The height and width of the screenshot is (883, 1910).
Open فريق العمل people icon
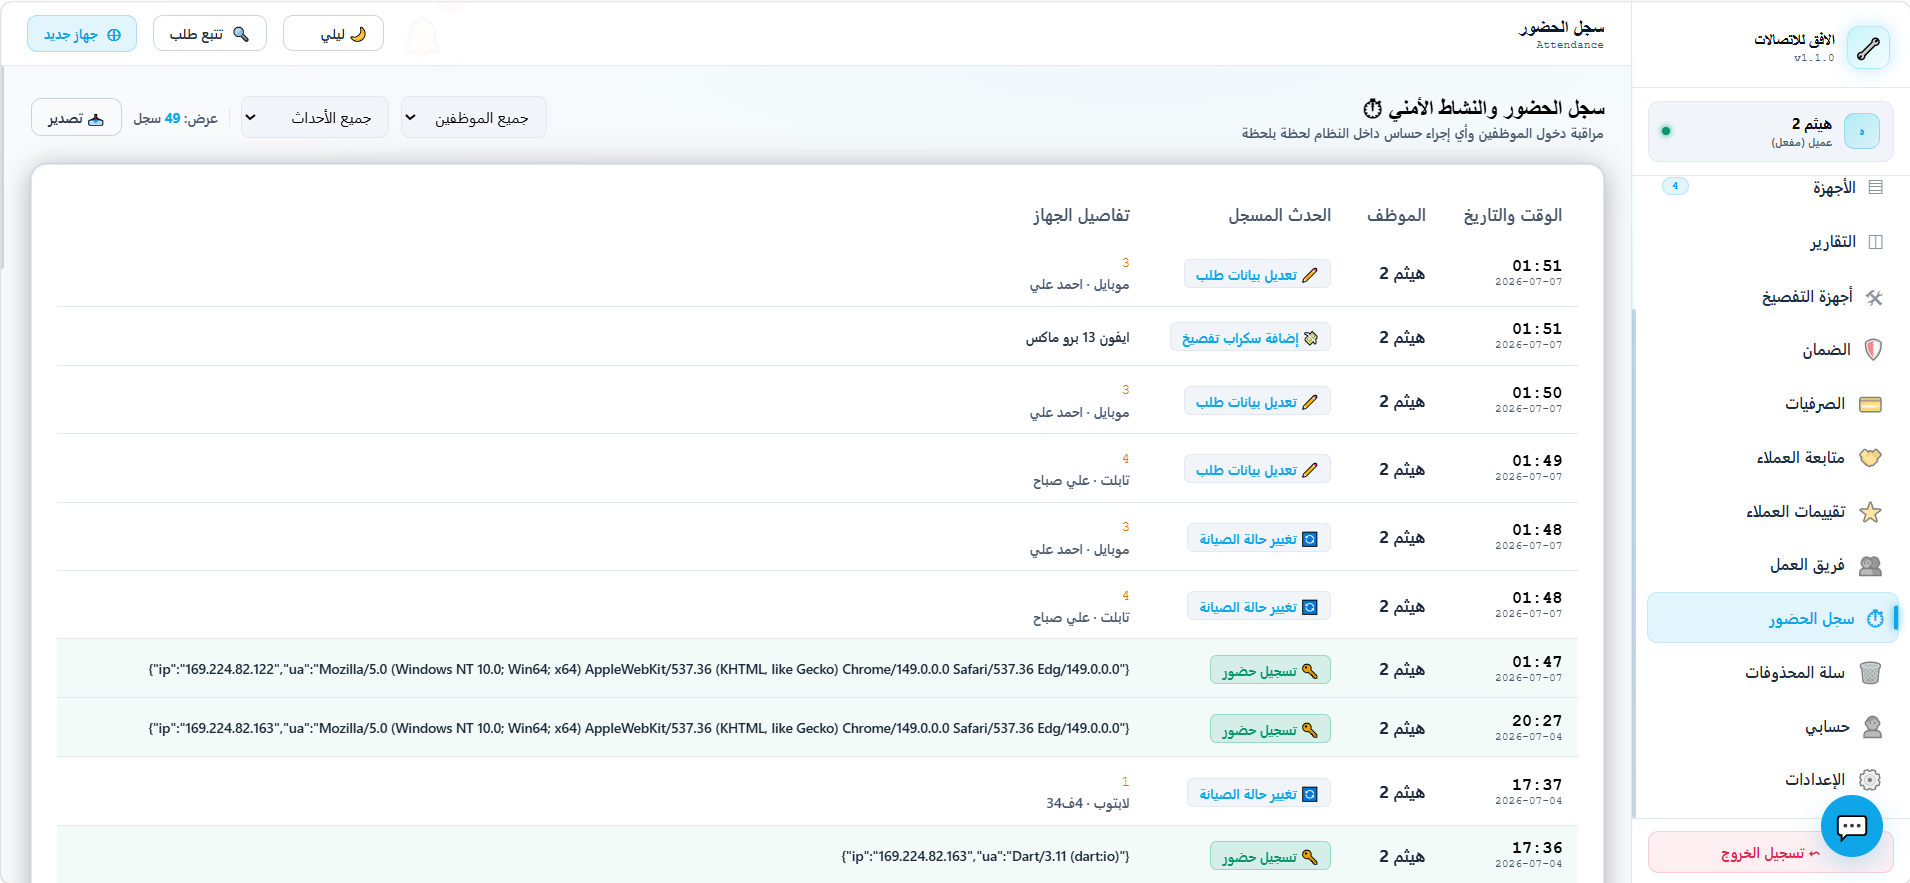pyautogui.click(x=1870, y=566)
